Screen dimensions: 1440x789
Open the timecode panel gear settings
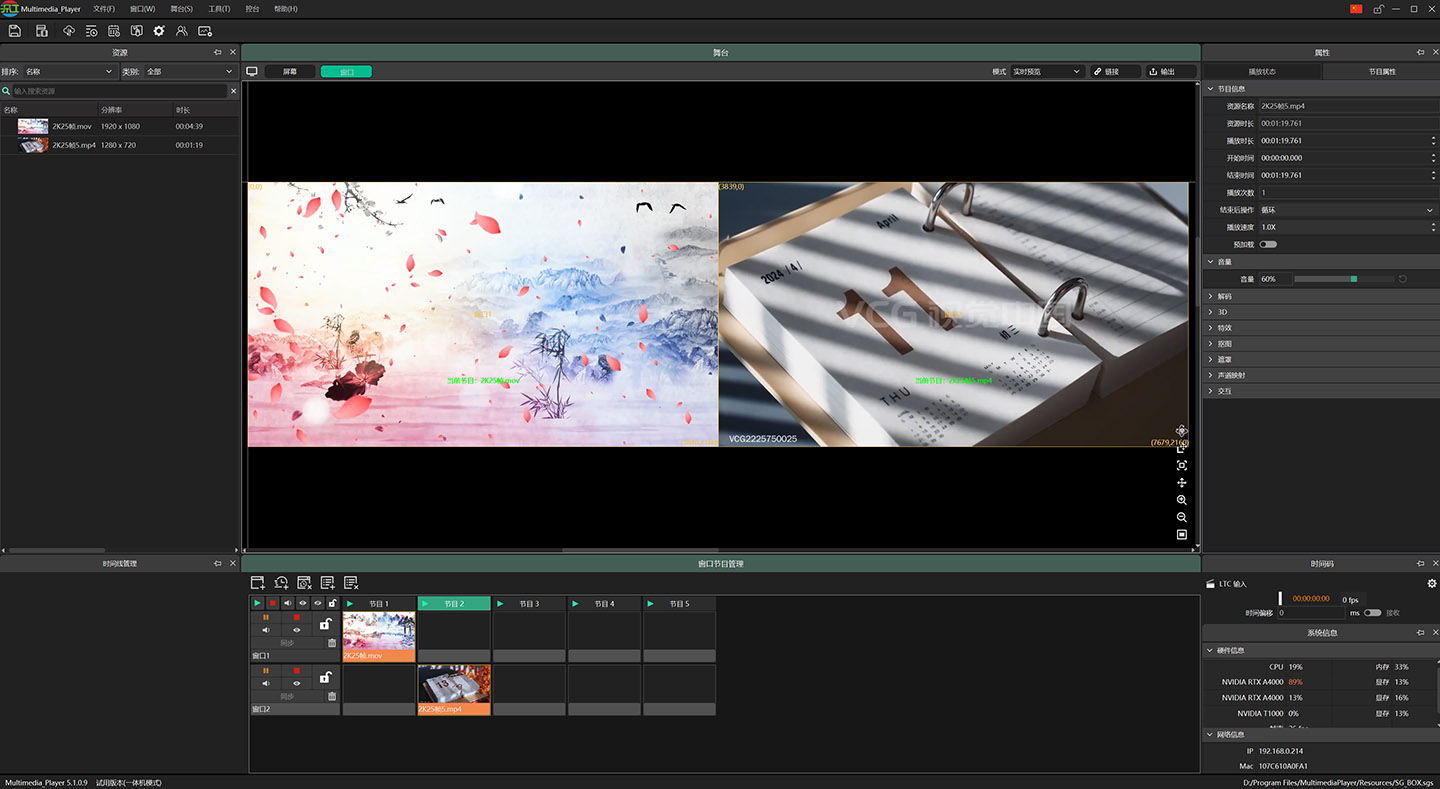point(1431,583)
